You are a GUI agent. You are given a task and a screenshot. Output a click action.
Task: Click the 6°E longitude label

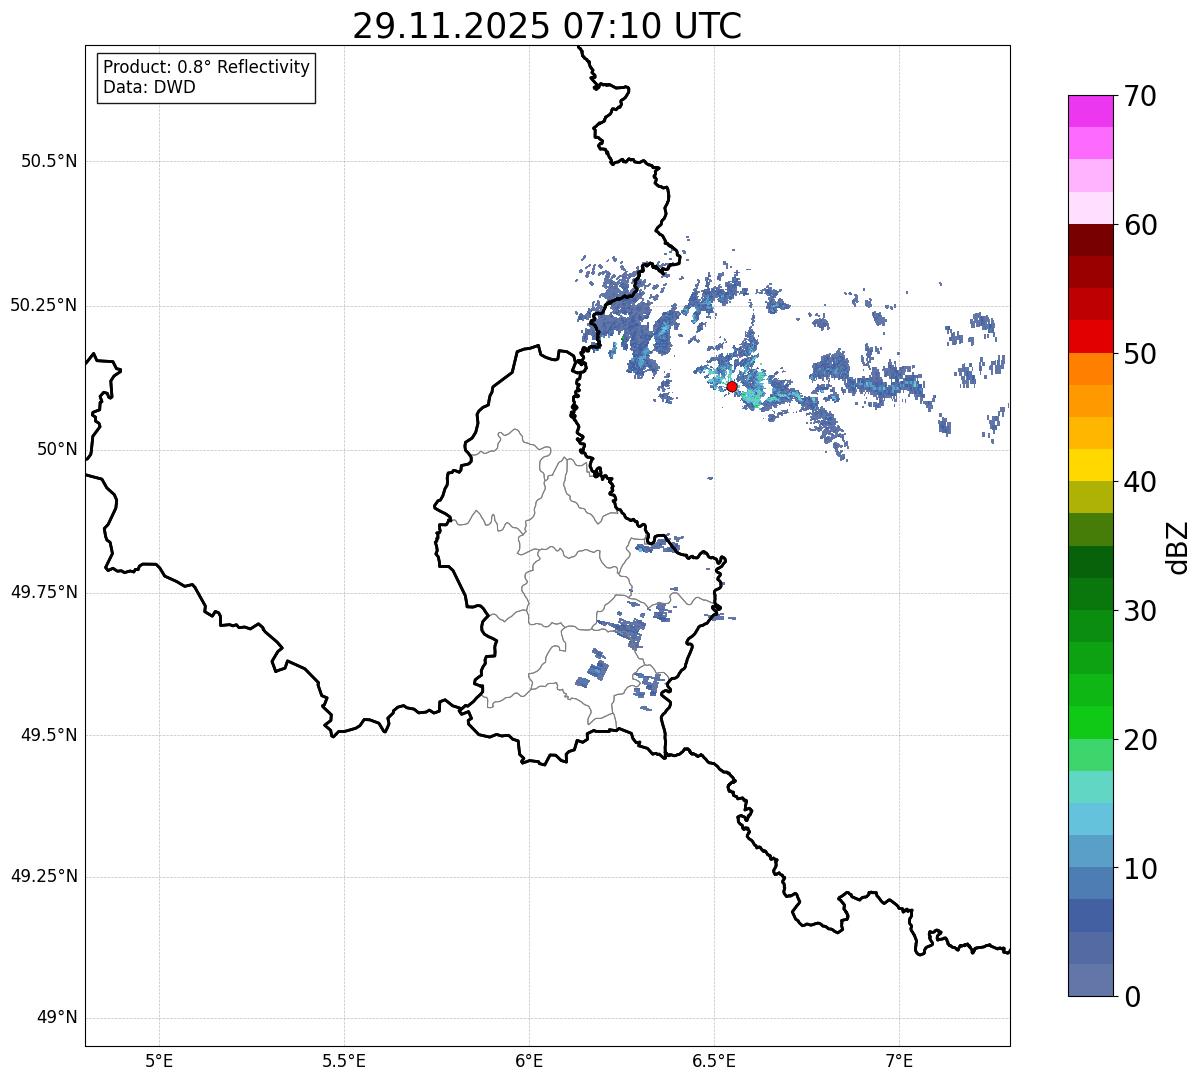coord(529,1061)
